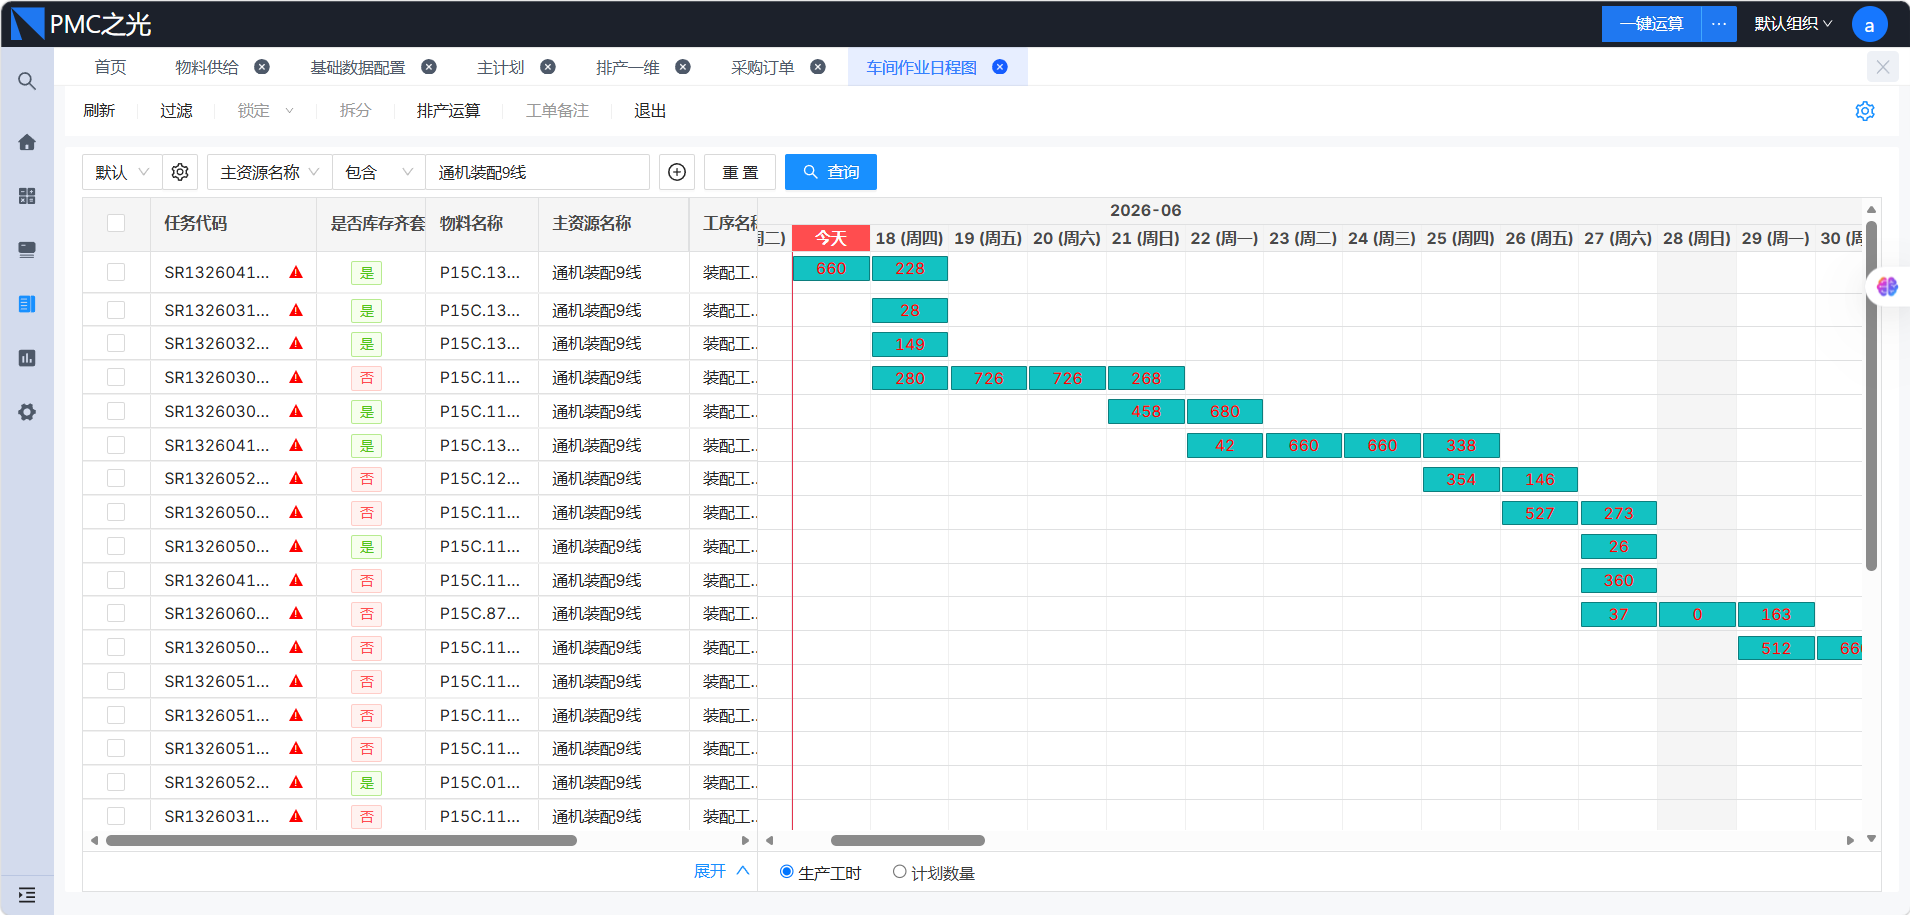Viewport: 1910px width, 915px height.
Task: Click the Gantt chart horizontal scrollbar
Action: pyautogui.click(x=907, y=840)
